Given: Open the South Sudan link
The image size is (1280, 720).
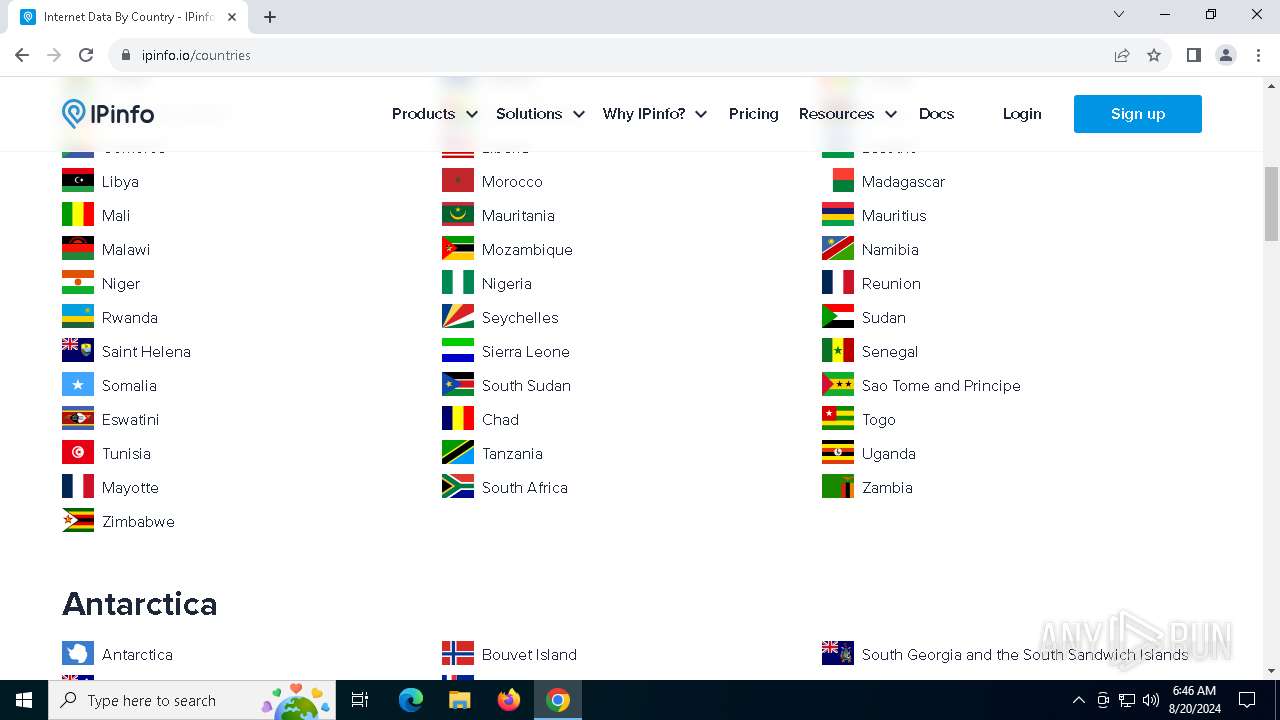Looking at the screenshot, I should pyautogui.click(x=526, y=385).
